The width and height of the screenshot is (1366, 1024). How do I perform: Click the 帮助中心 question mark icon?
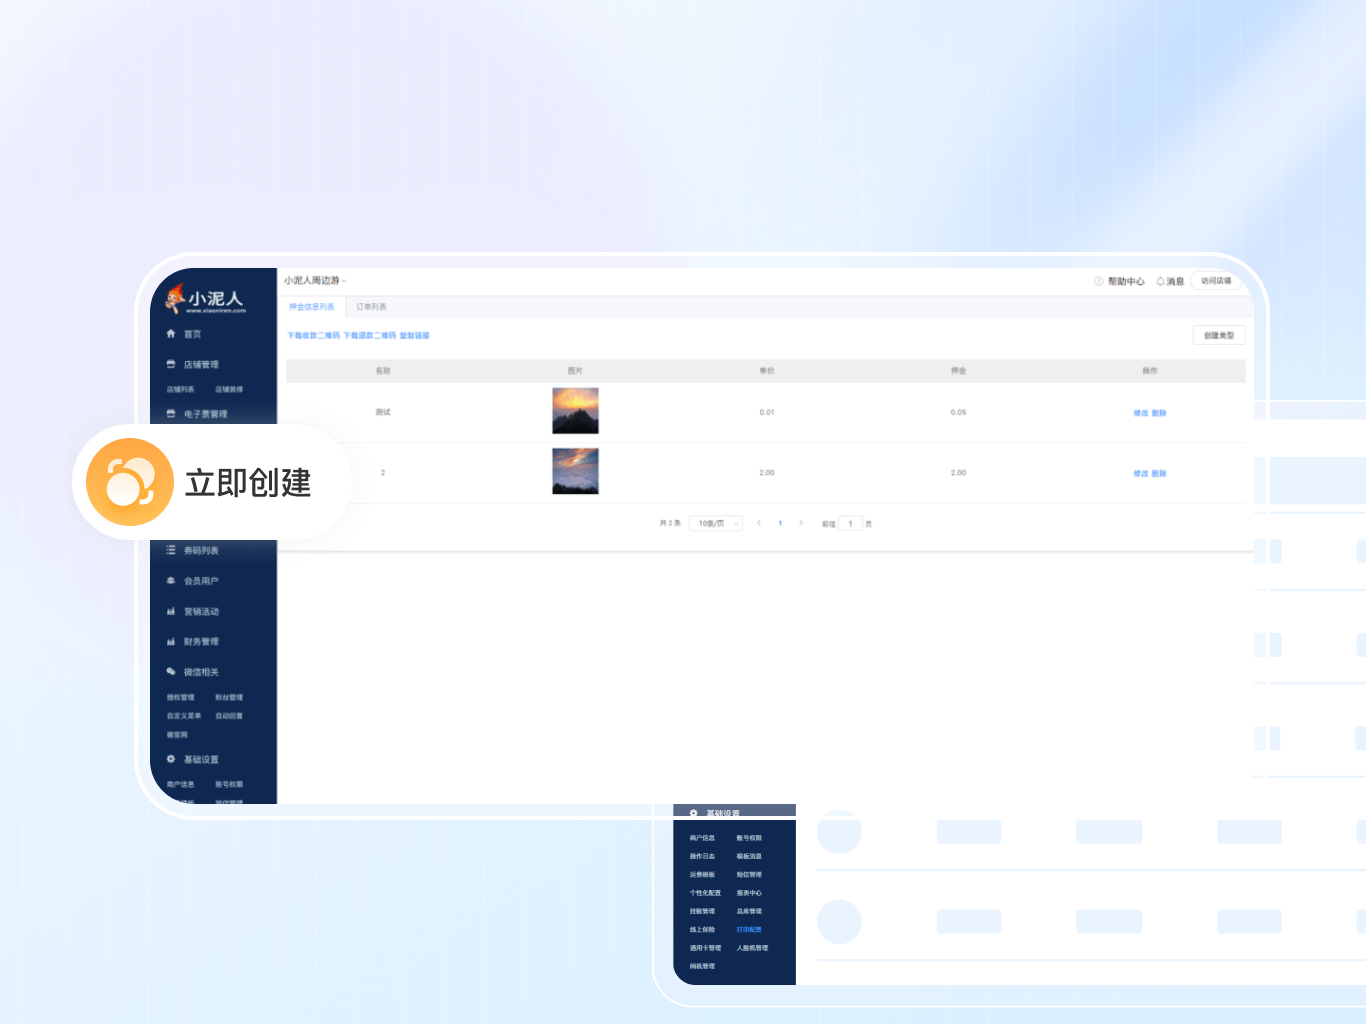click(x=1099, y=282)
